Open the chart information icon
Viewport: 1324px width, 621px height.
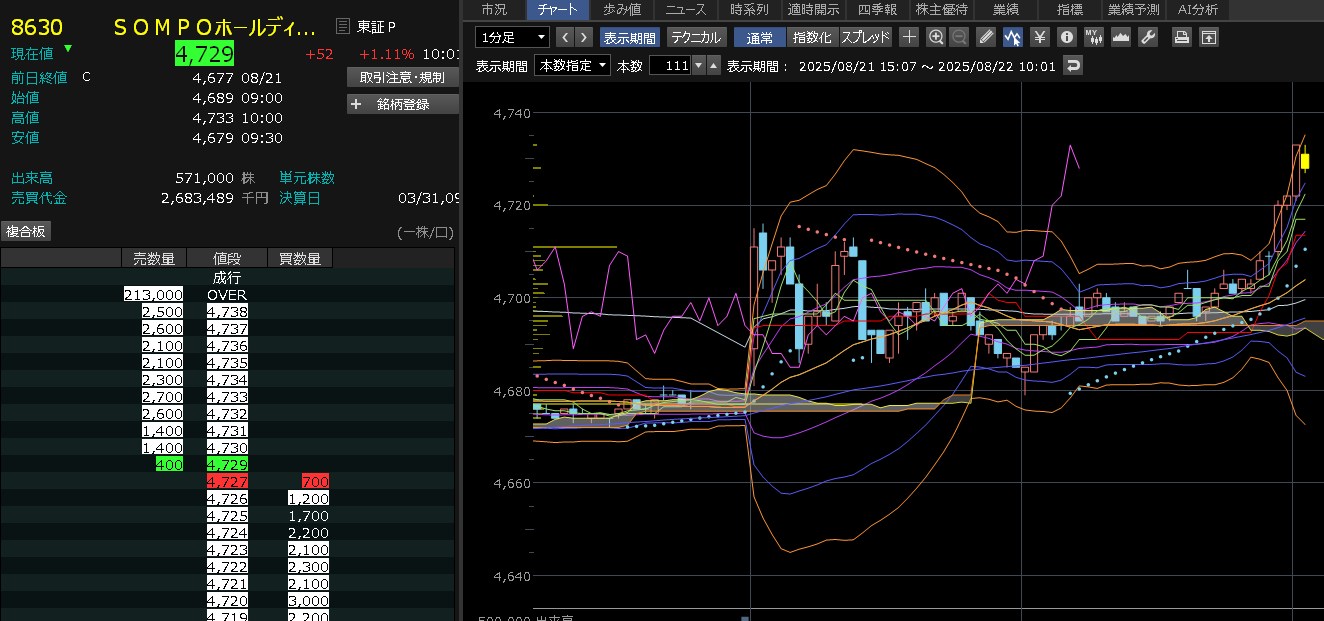pyautogui.click(x=1066, y=38)
